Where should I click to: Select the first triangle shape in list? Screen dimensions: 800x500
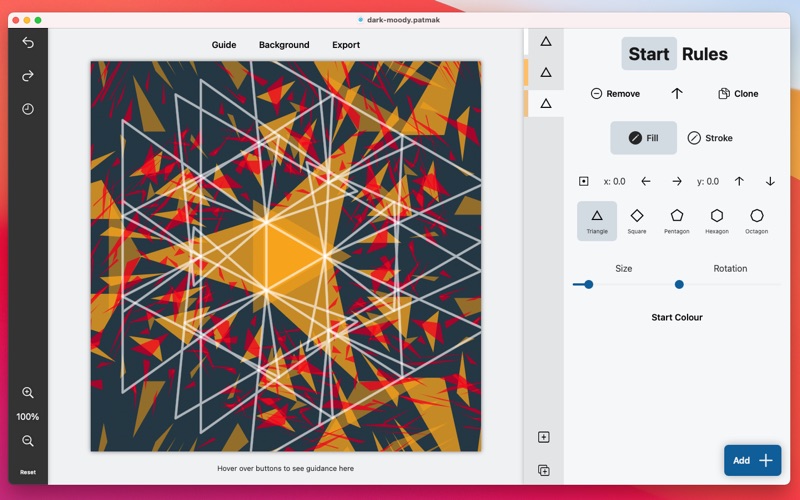(546, 41)
